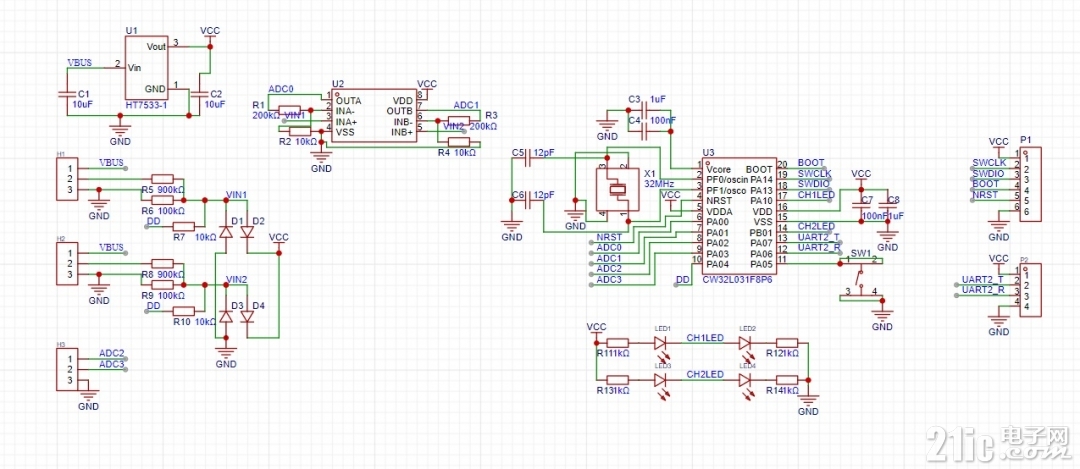Click the VCC power symbol above U1 Vout

(210, 34)
